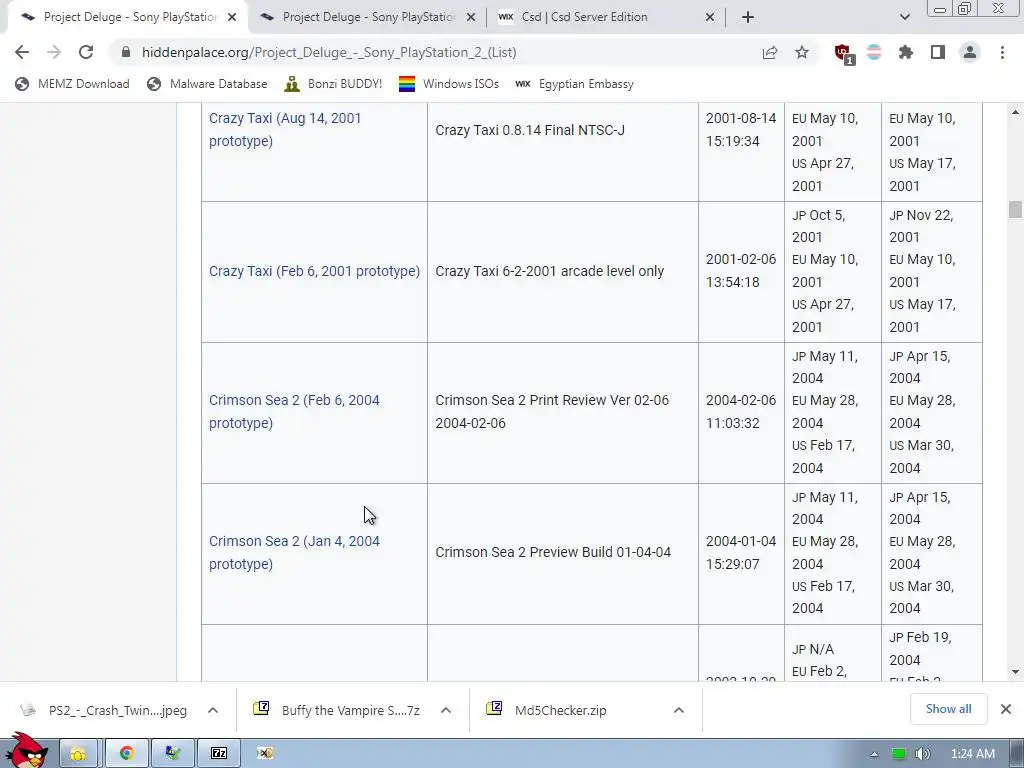Screen dimensions: 1024x768
Task: Open uBlock Origin extension icon
Action: point(844,54)
